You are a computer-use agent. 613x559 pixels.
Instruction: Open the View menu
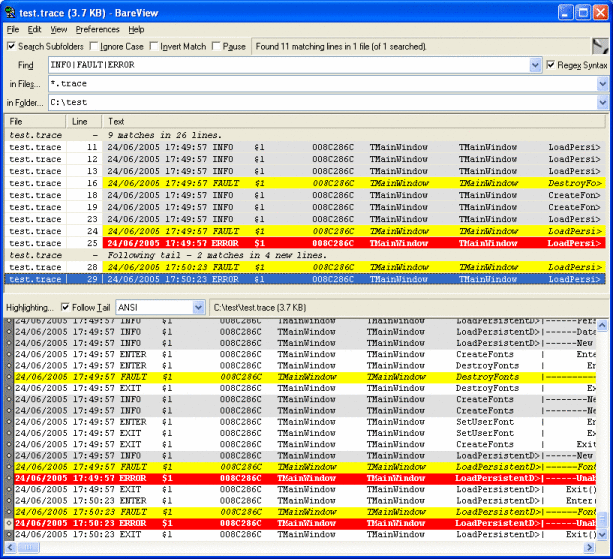59,30
